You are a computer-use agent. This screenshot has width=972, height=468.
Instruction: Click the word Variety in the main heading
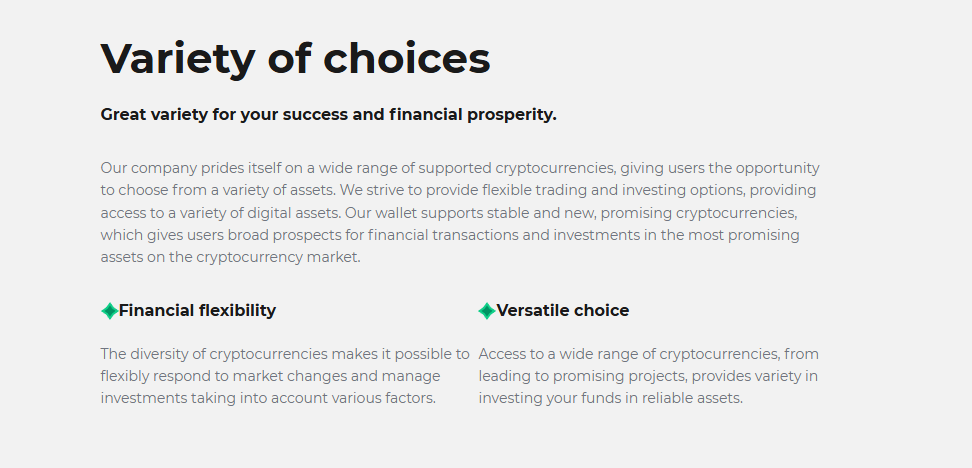point(178,59)
